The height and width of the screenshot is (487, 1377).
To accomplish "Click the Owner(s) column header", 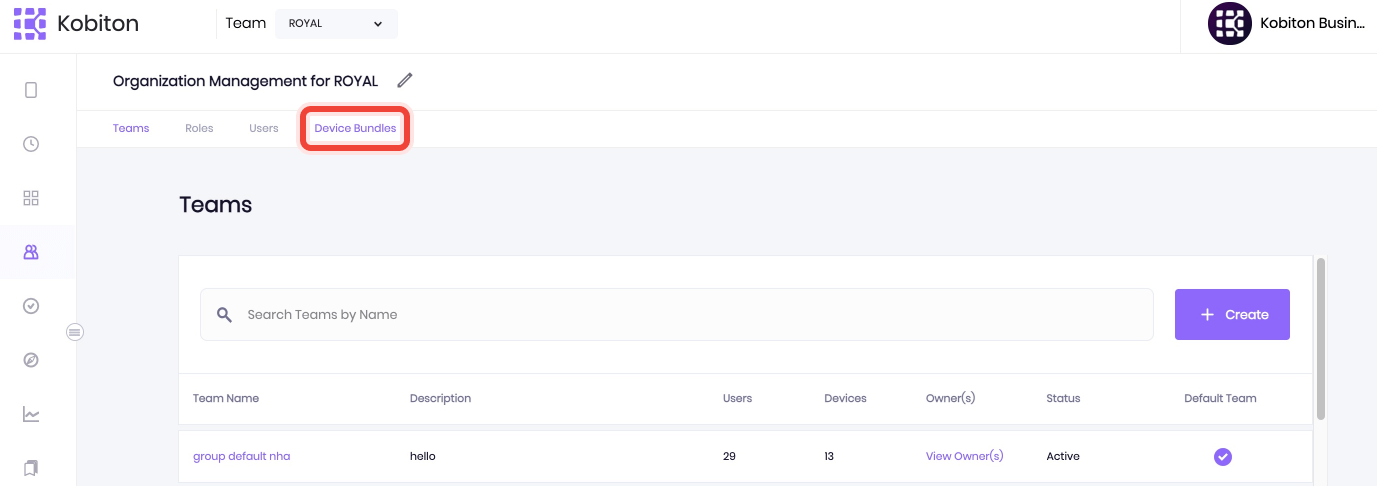I will tap(950, 398).
